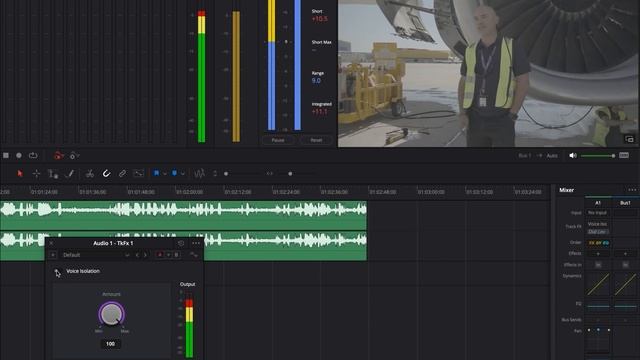The width and height of the screenshot is (640, 360).
Task: Click the add preset plus button
Action: 53,255
